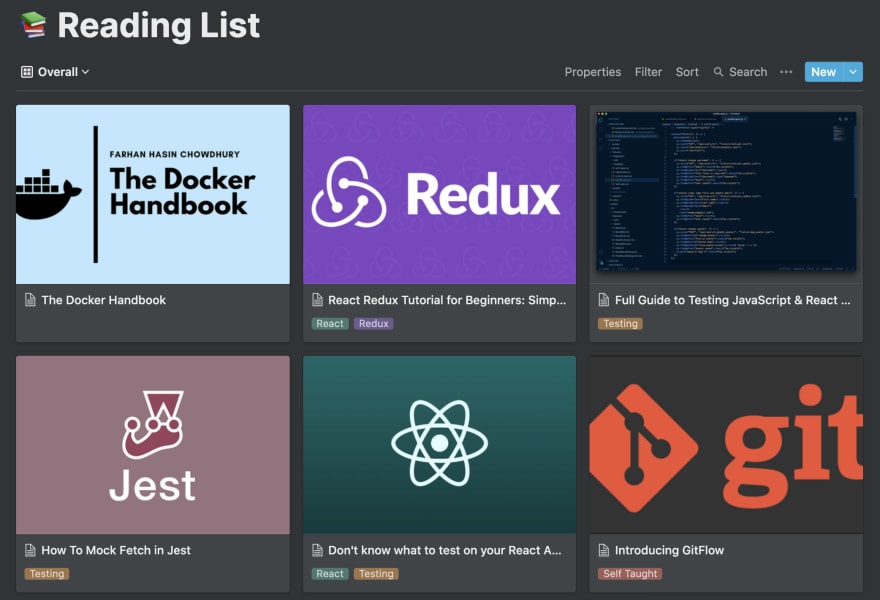This screenshot has width=880, height=600.
Task: Open the Sort options
Action: pos(687,72)
